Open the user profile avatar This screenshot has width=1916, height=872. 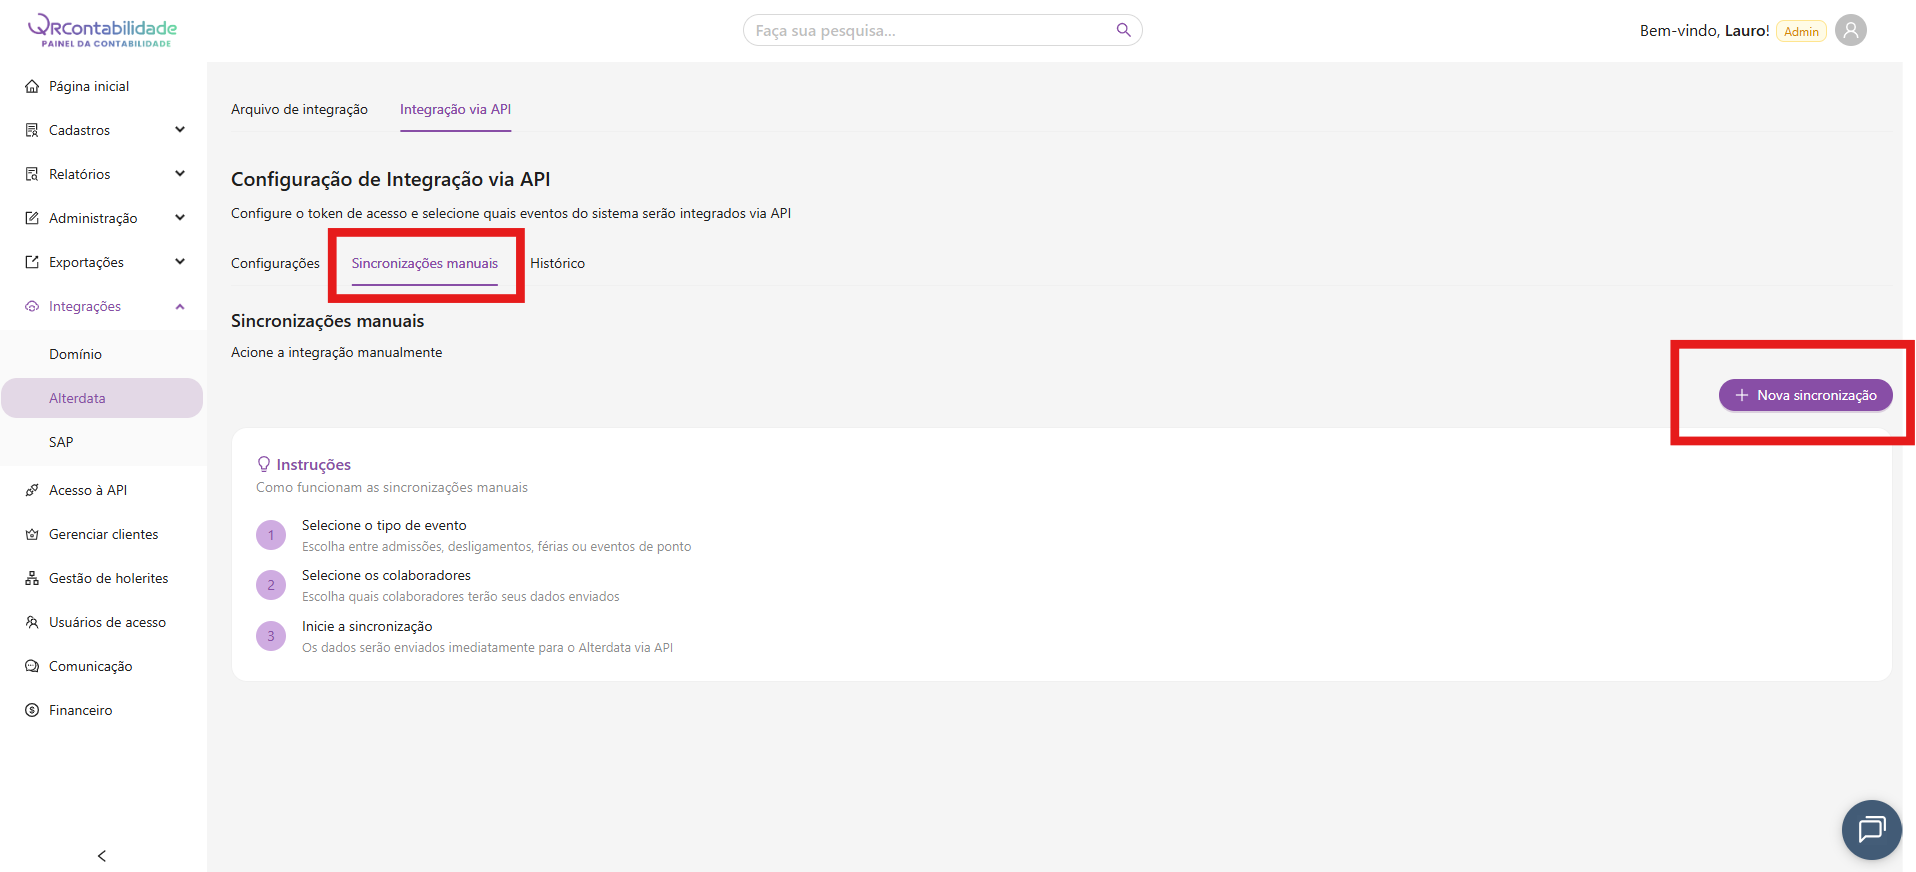click(x=1850, y=30)
